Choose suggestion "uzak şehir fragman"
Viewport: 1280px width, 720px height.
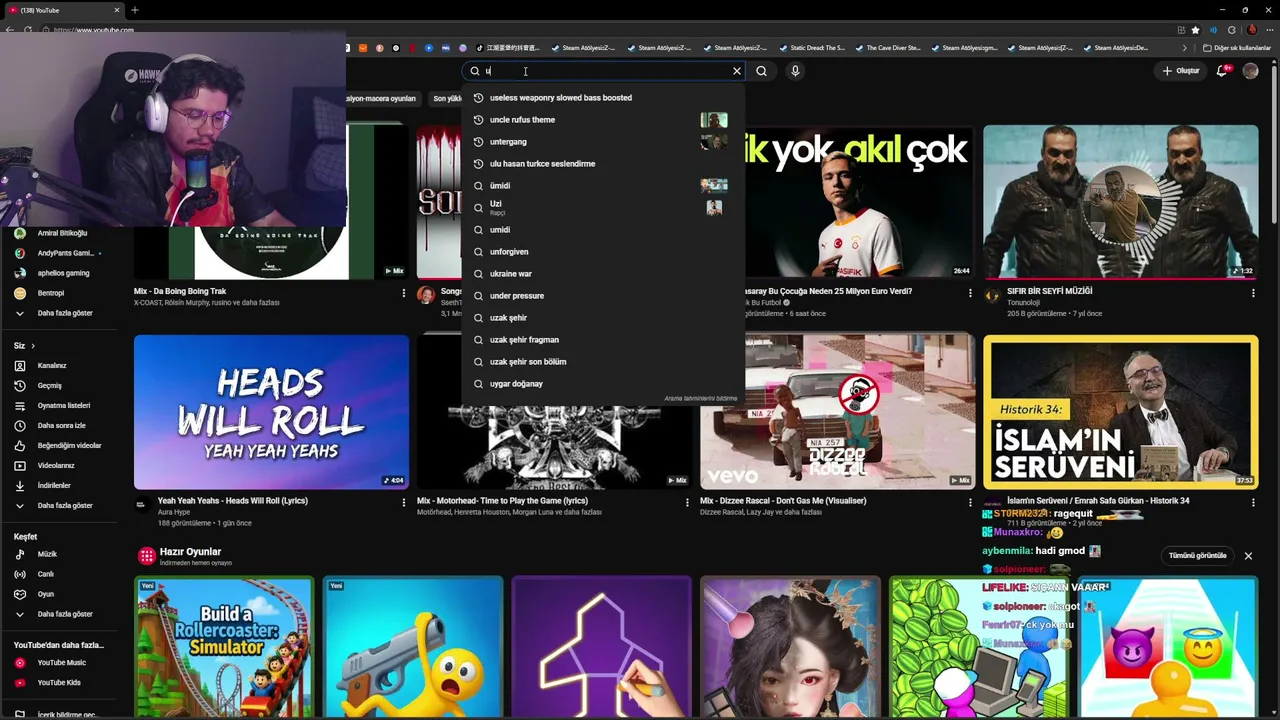[x=603, y=340]
